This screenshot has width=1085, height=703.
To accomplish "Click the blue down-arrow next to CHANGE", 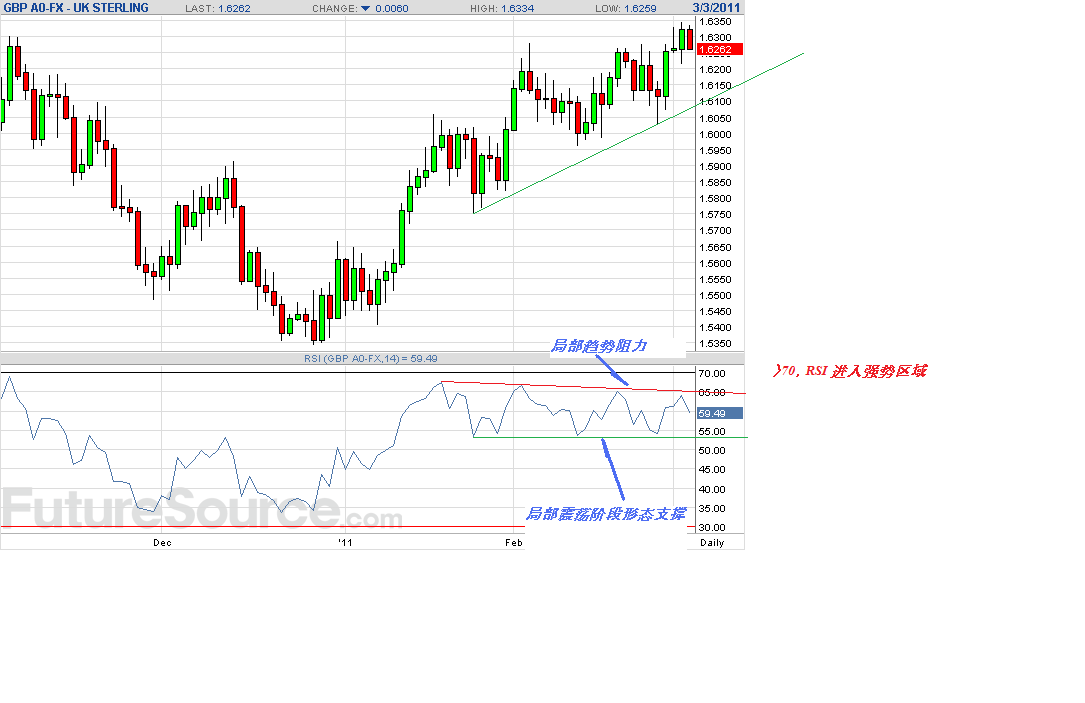I will 365,8.
